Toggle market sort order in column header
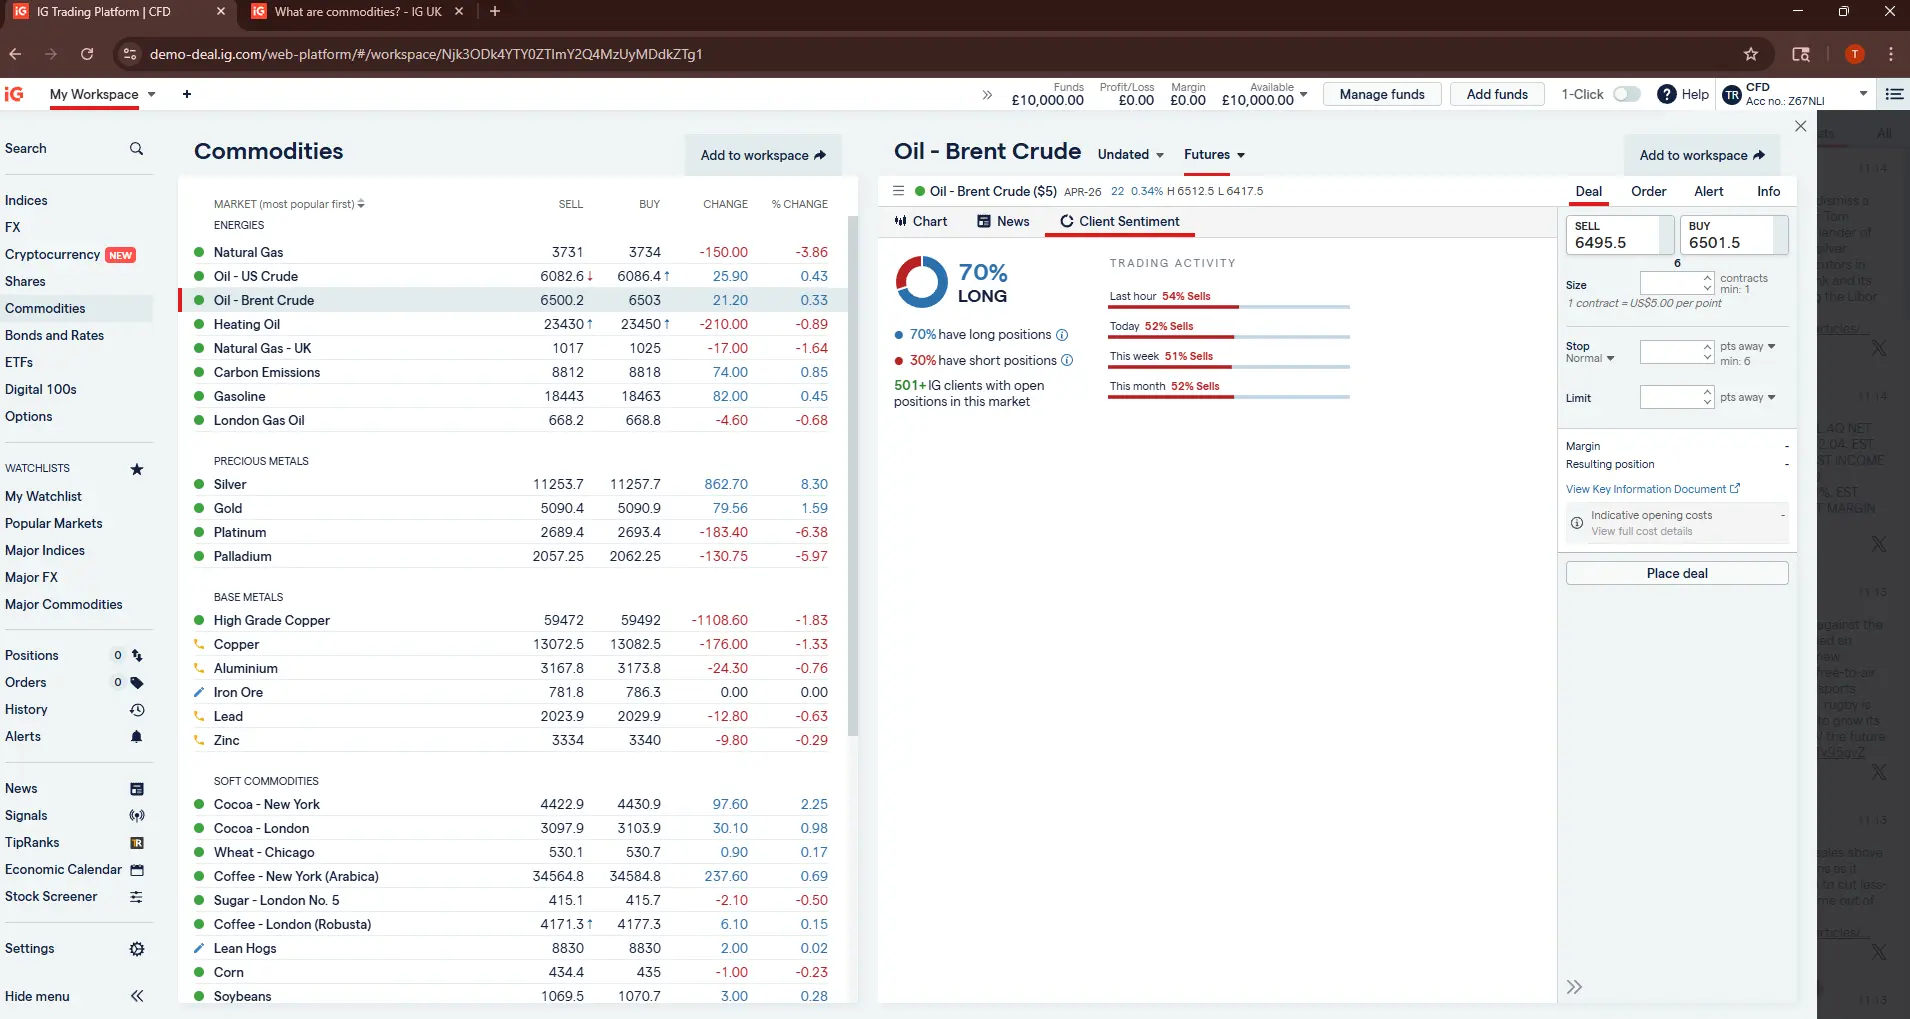1910x1019 pixels. coord(361,204)
